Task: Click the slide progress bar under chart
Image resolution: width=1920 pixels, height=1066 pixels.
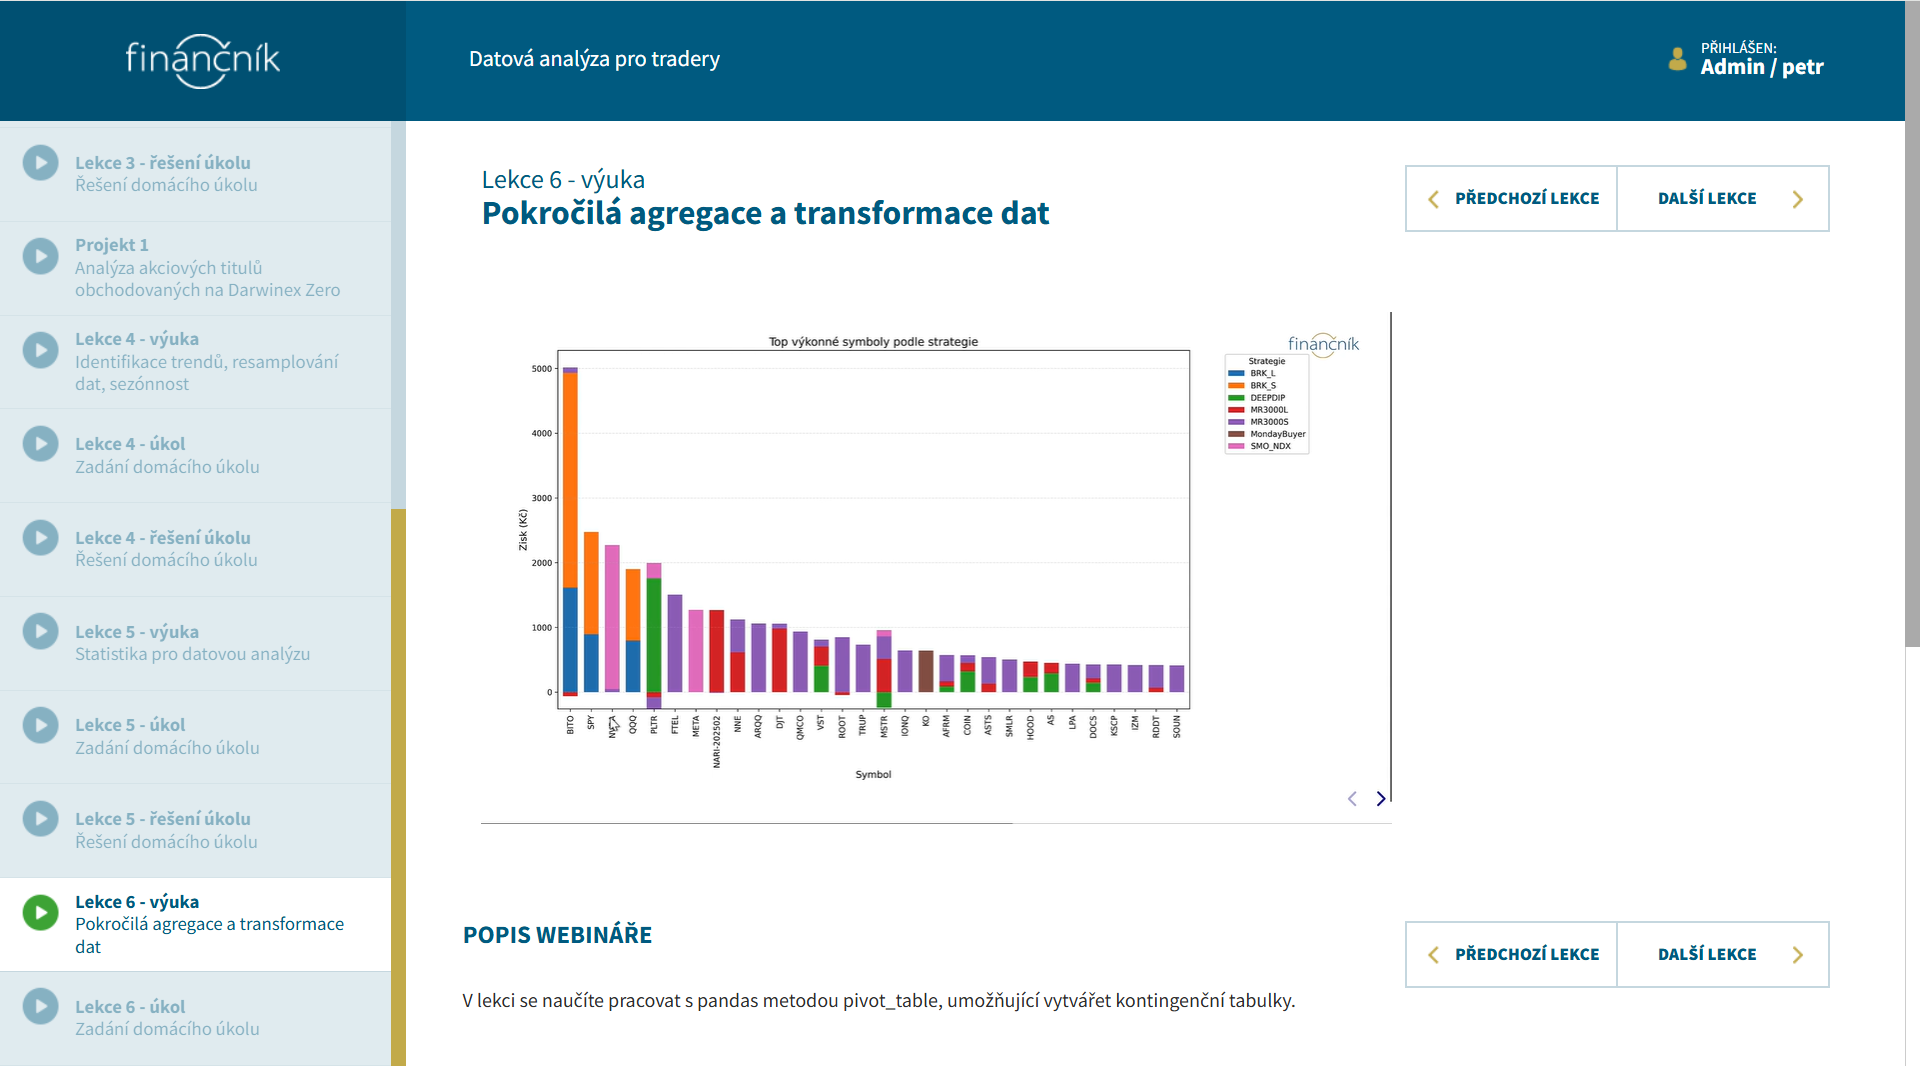Action: point(936,823)
